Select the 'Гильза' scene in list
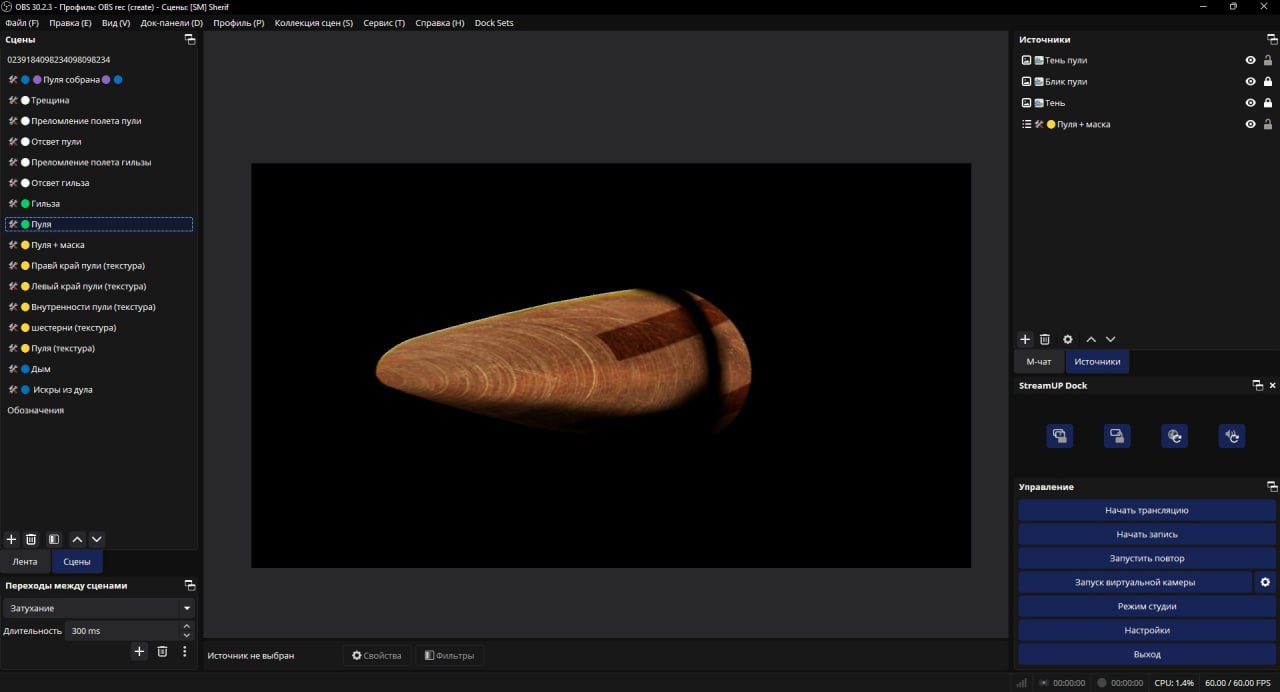The height and width of the screenshot is (692, 1280). 46,204
